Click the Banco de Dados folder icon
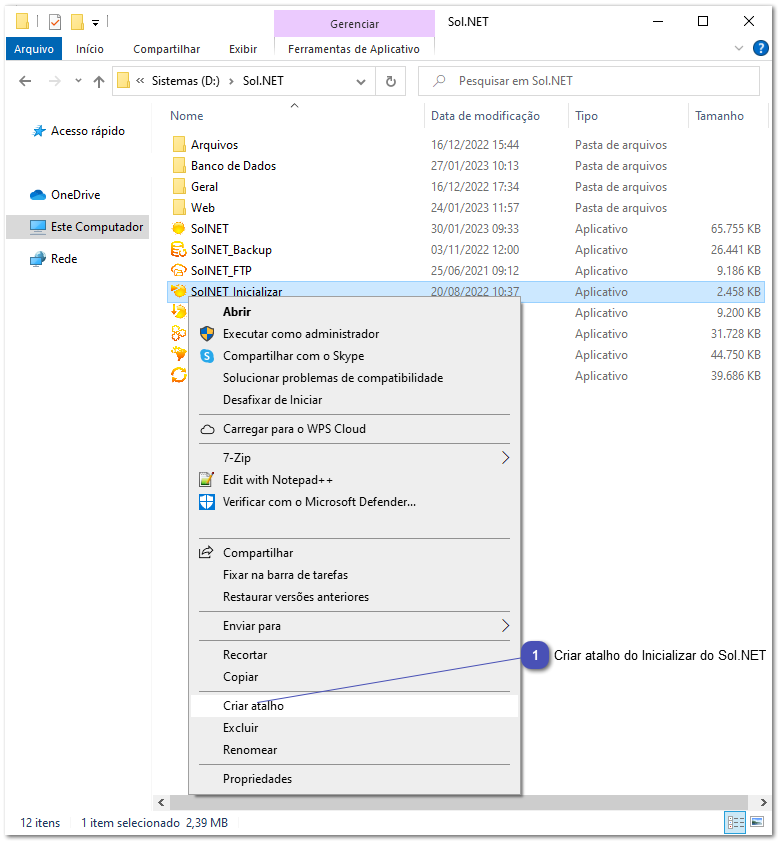The image size is (782, 844). point(179,165)
